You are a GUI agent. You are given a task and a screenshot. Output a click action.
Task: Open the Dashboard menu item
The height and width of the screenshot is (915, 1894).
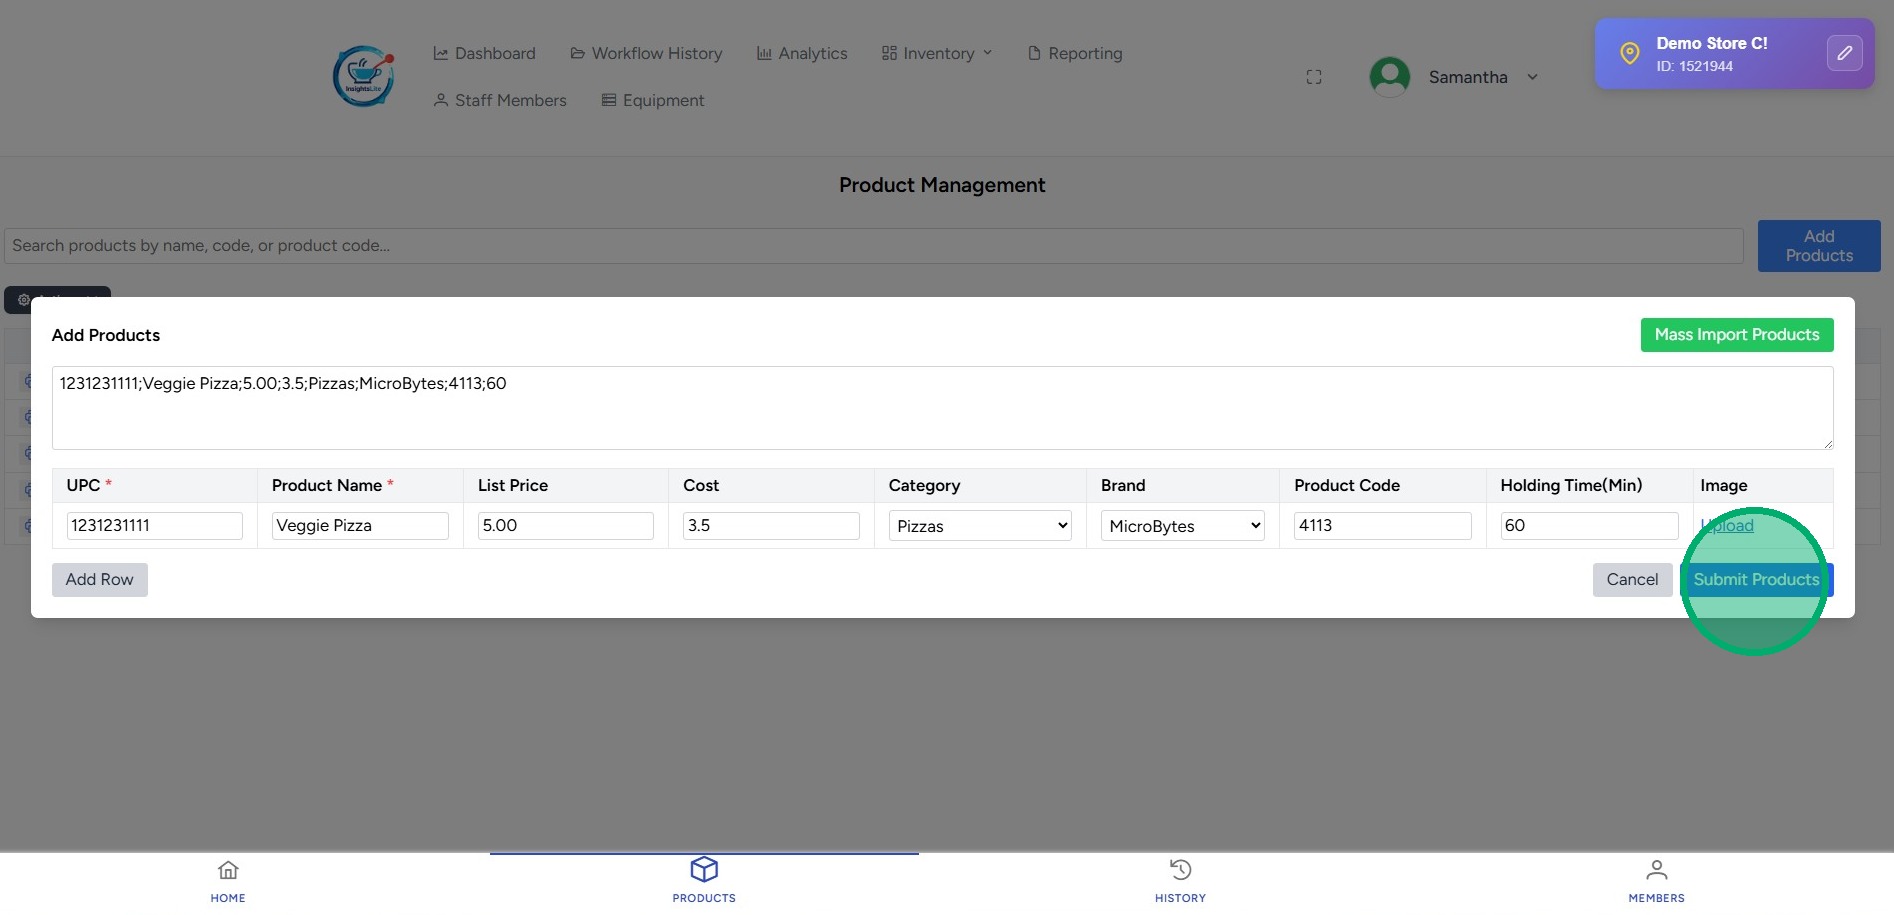coord(484,53)
